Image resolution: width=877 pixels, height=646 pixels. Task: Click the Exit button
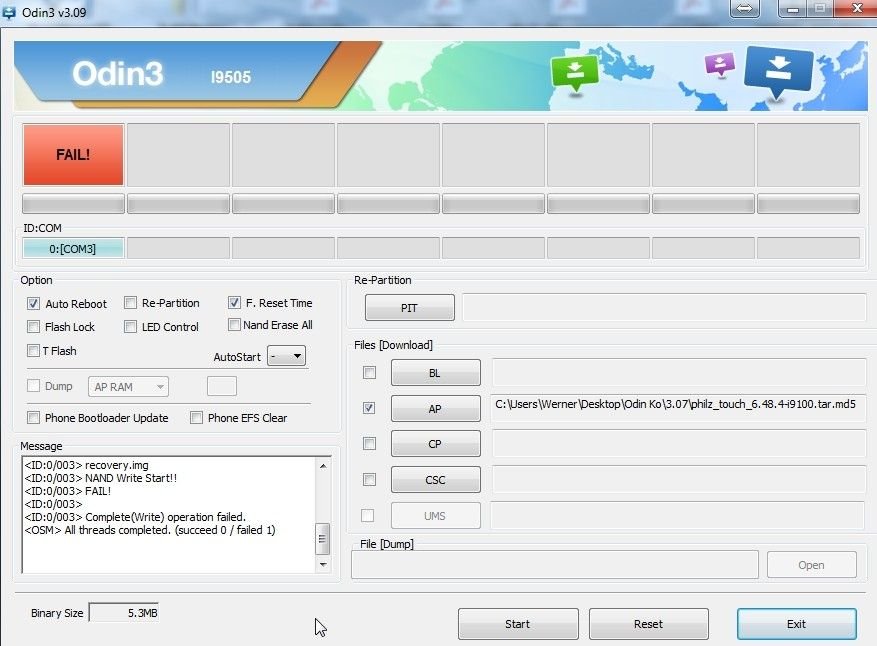796,624
